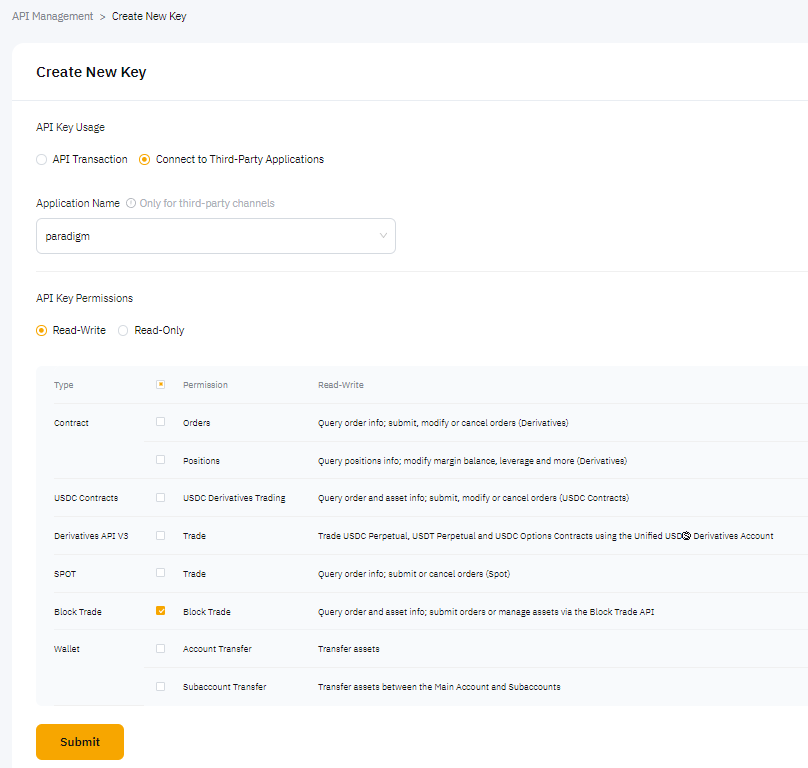The image size is (808, 768).
Task: Tick the SPOT Trade checkbox
Action: (x=160, y=573)
